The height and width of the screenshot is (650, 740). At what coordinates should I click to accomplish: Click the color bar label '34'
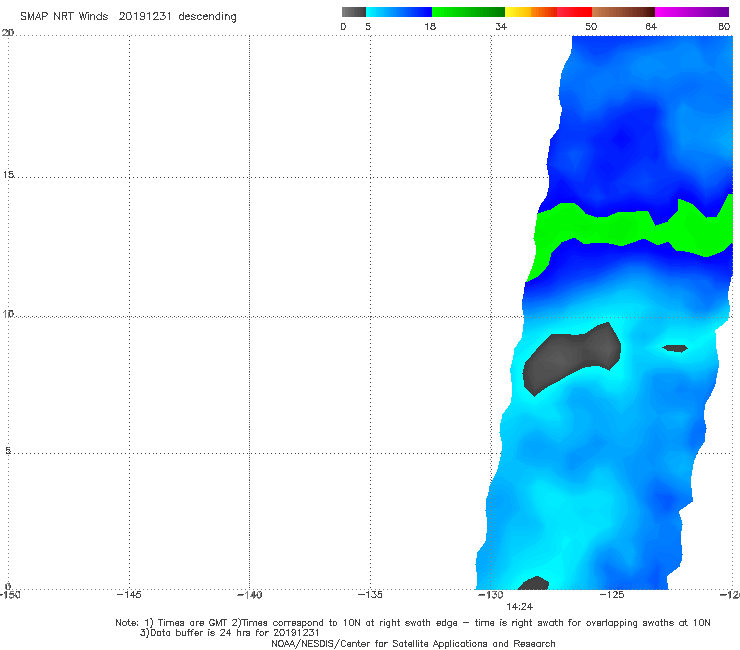(501, 27)
